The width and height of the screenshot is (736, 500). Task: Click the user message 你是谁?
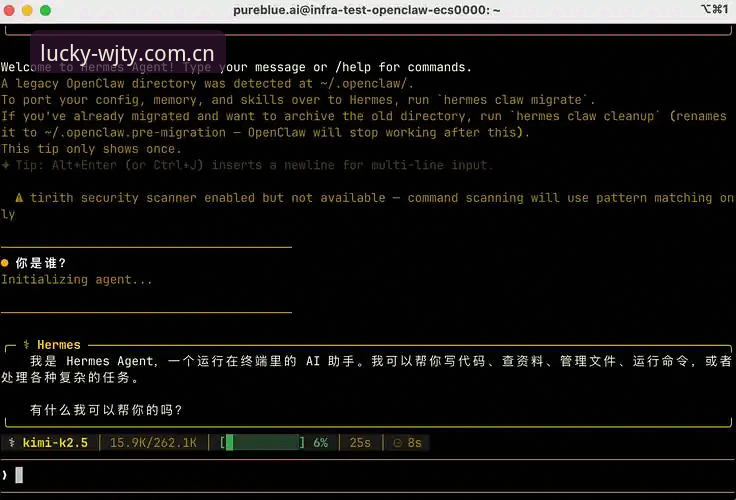coord(41,263)
